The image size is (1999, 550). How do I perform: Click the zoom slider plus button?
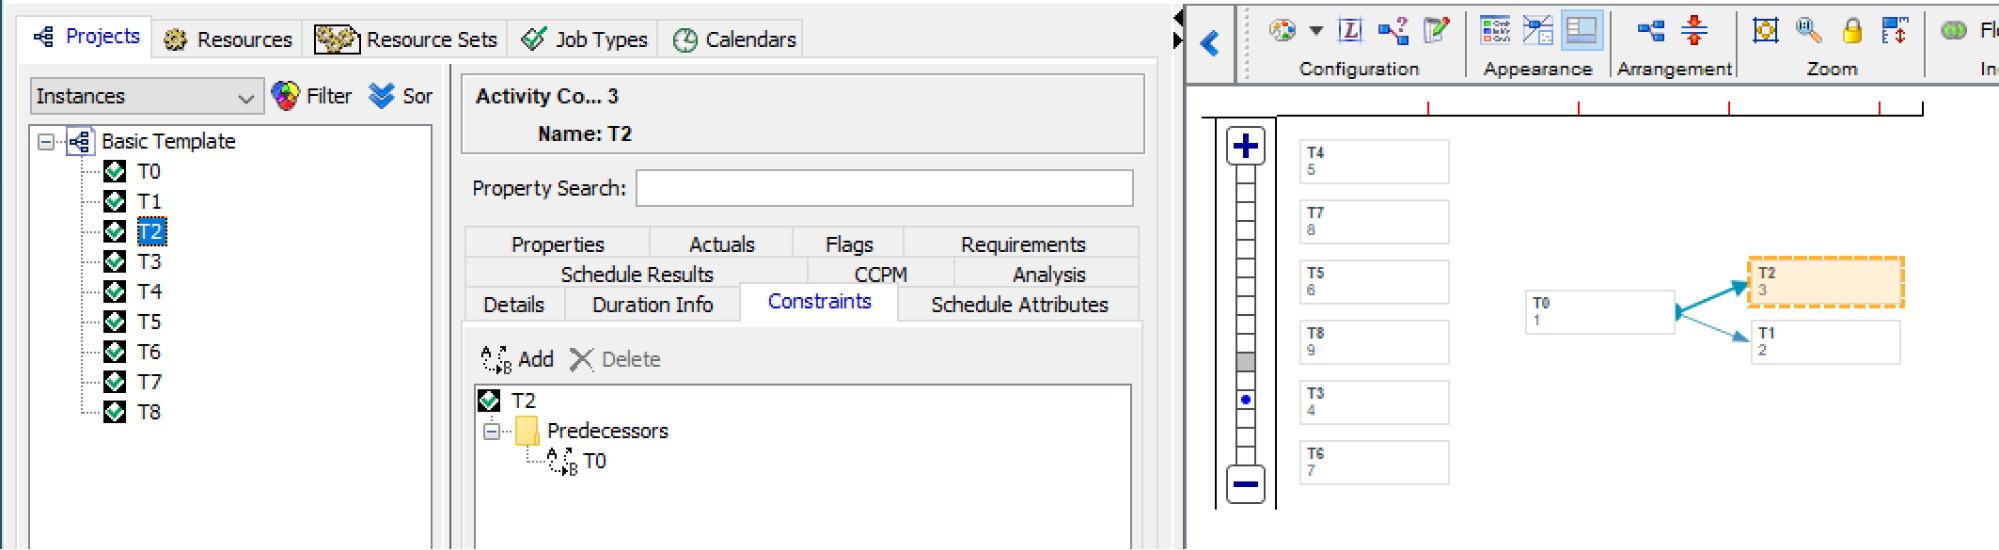point(1245,146)
